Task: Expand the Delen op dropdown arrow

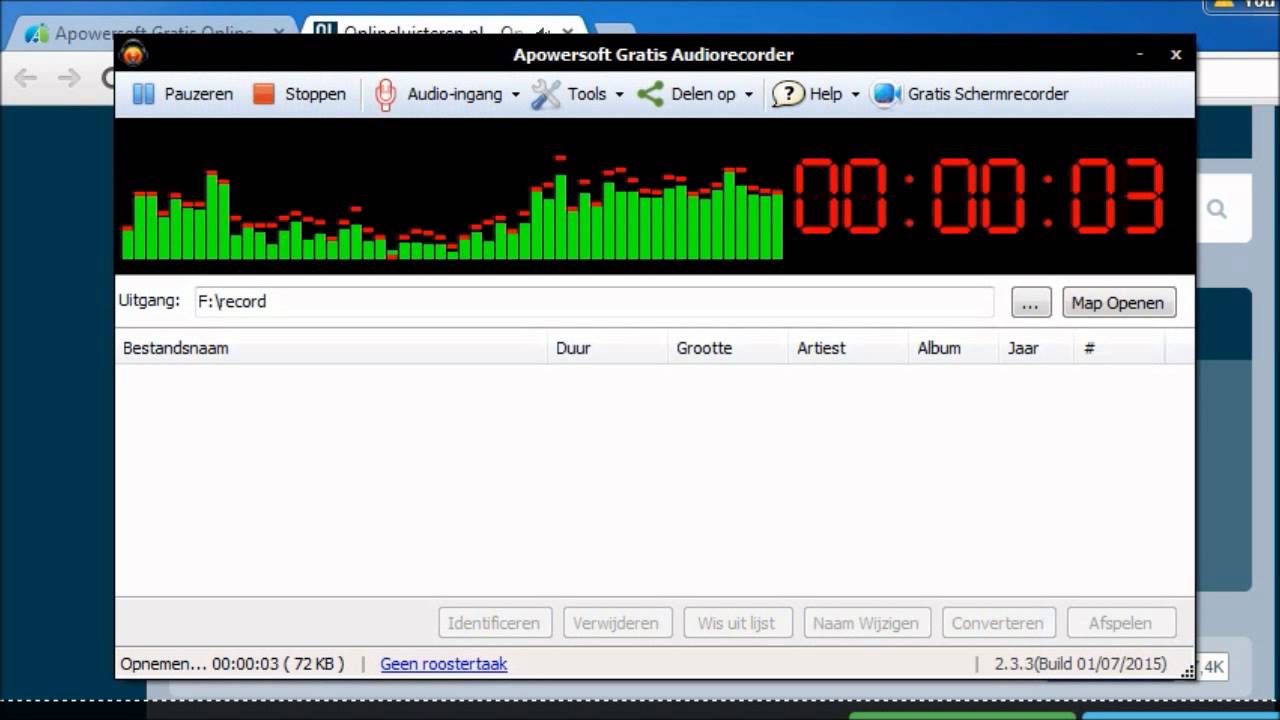Action: pos(748,95)
